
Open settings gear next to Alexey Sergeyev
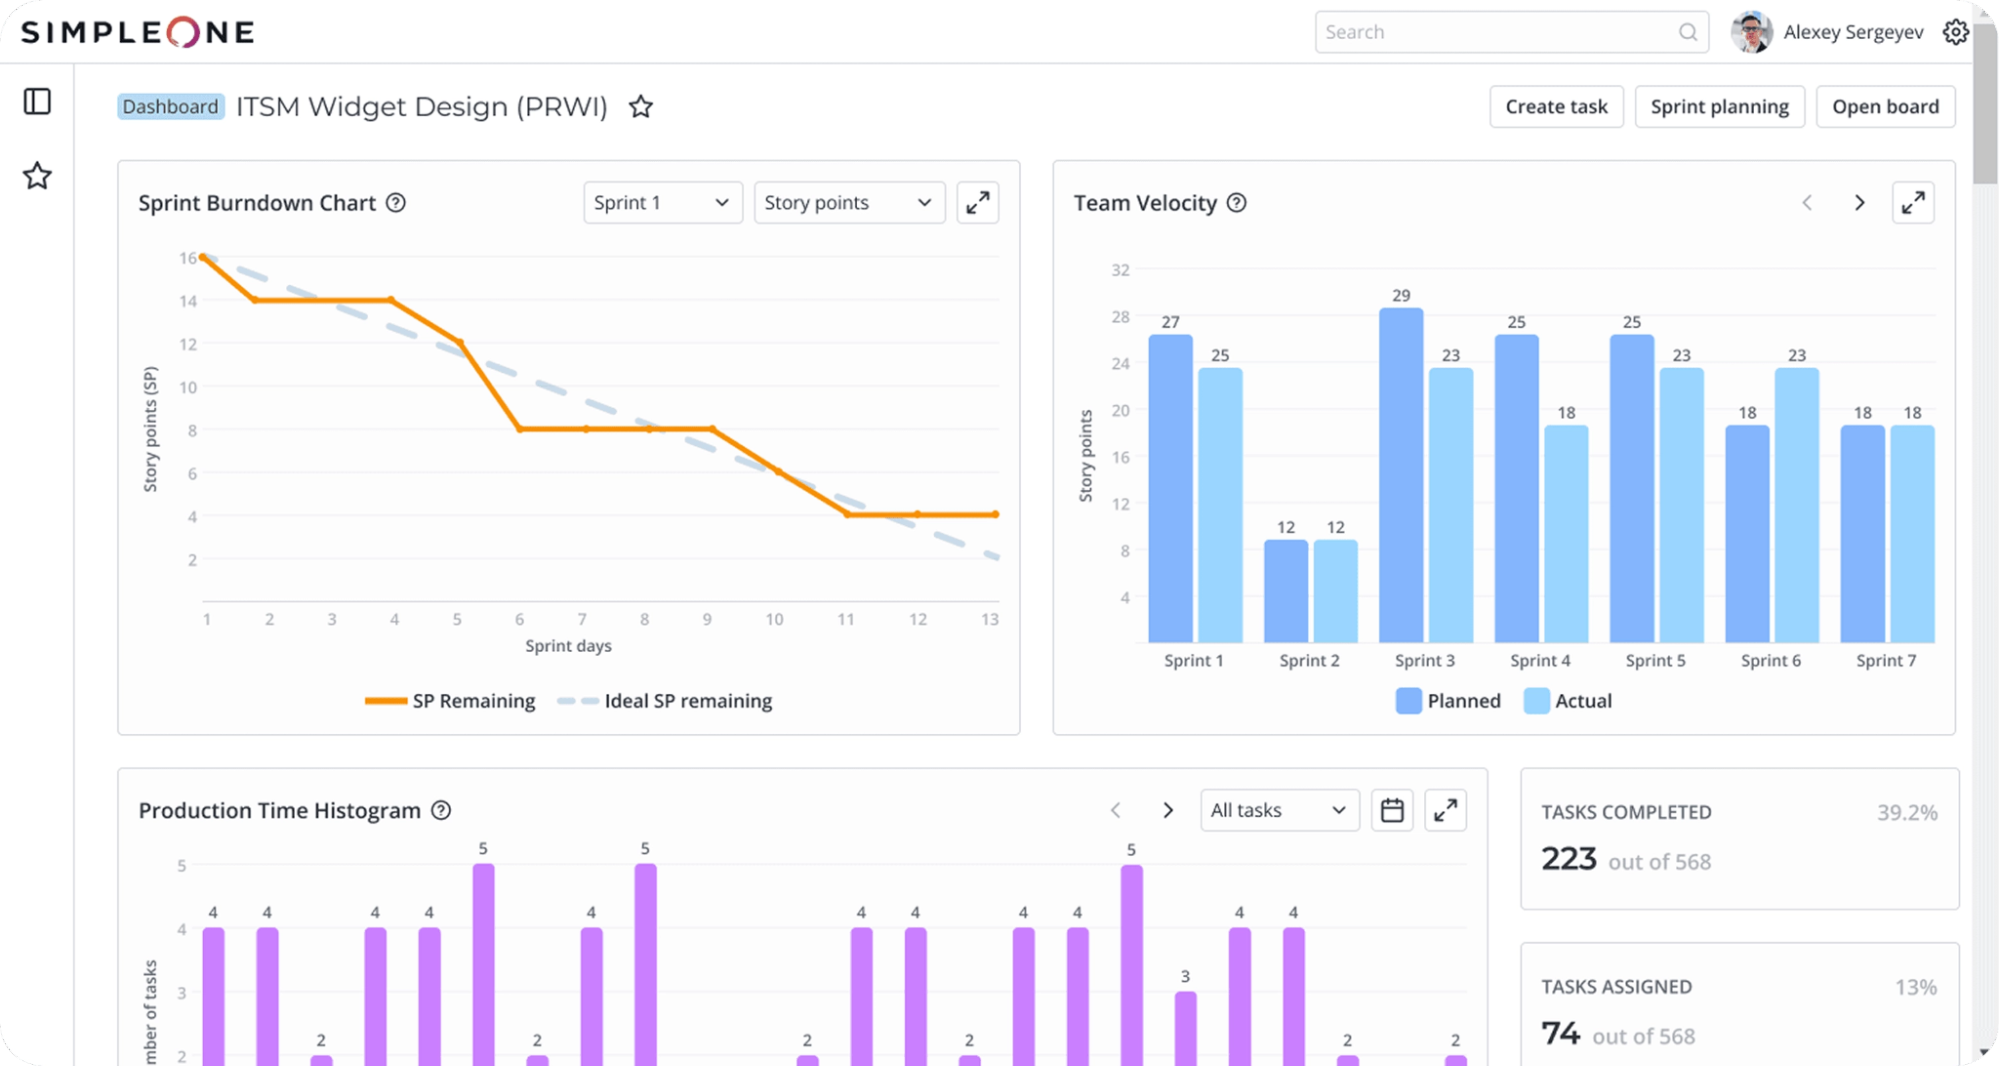point(1956,32)
